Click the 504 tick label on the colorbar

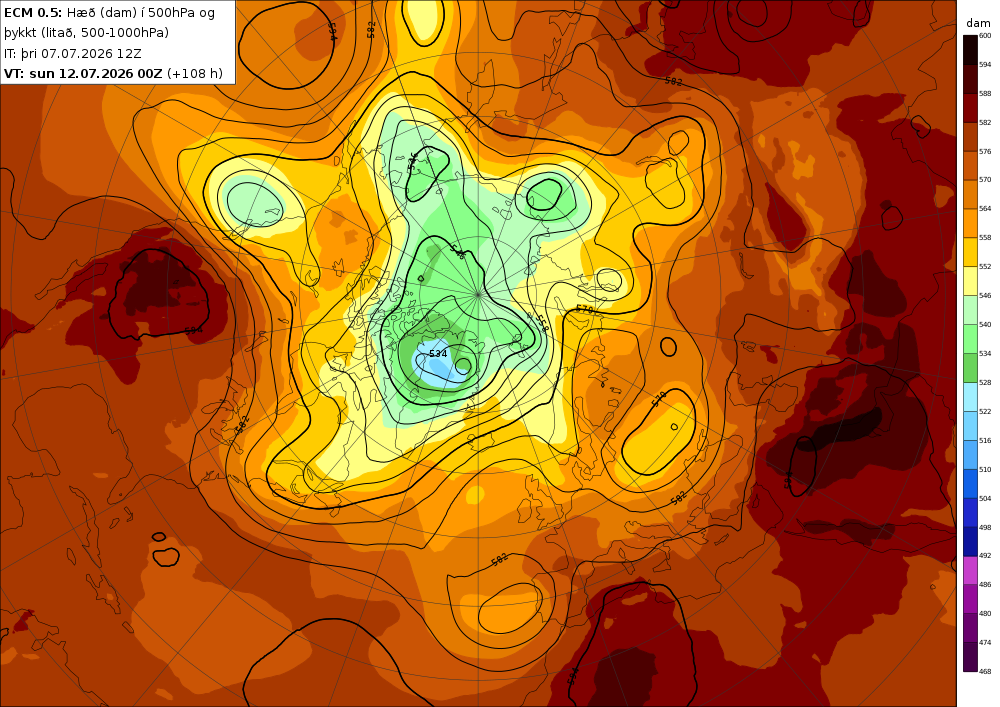coord(985,498)
